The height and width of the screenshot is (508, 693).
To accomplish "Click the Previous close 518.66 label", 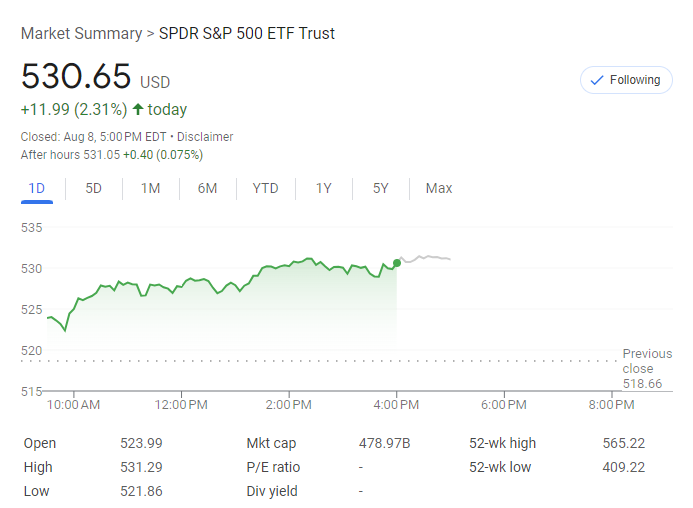I will point(646,368).
